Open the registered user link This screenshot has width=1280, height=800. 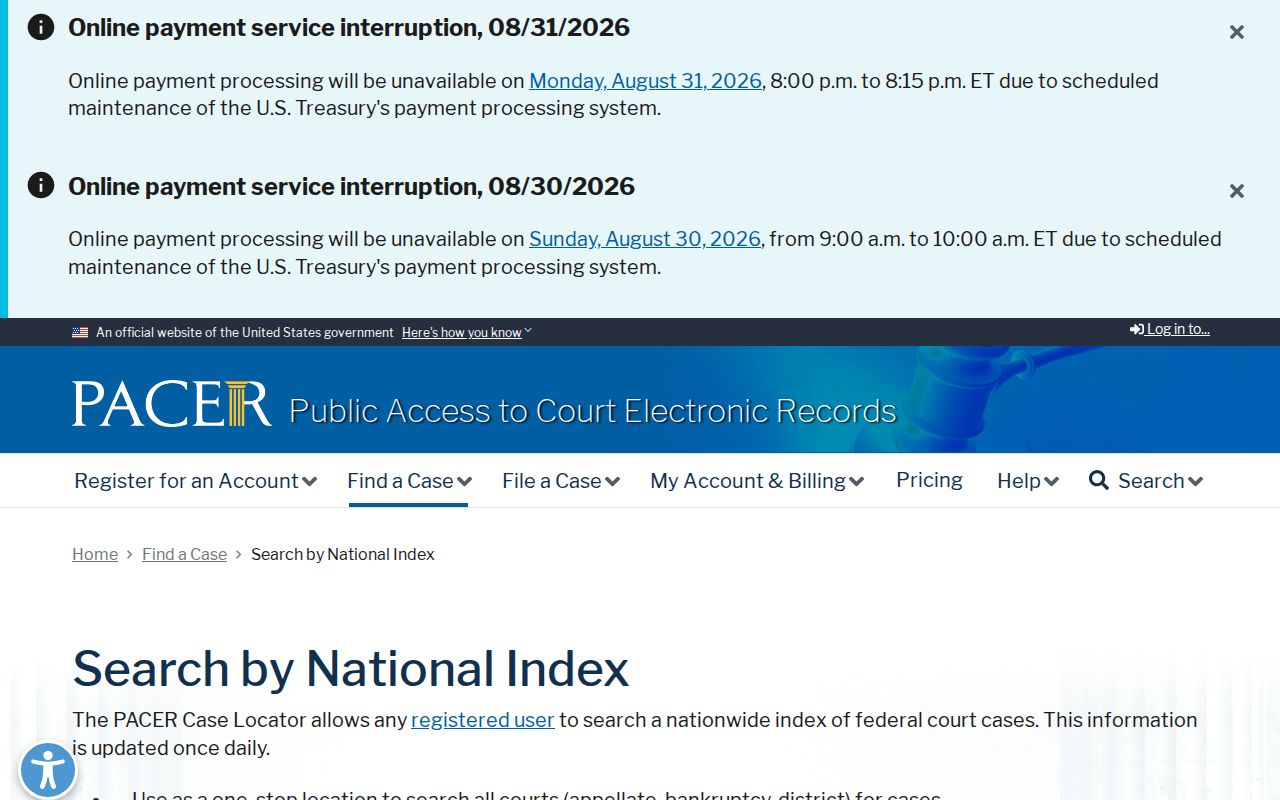coord(483,720)
